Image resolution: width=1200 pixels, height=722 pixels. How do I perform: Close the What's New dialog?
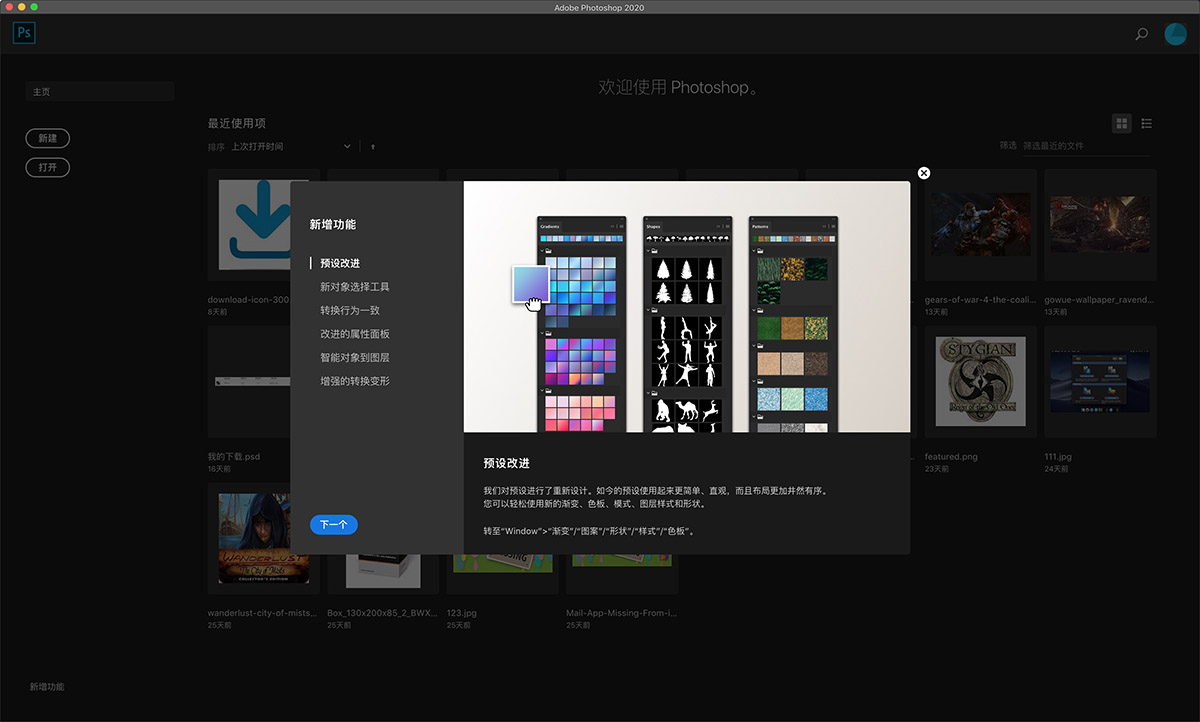click(924, 173)
